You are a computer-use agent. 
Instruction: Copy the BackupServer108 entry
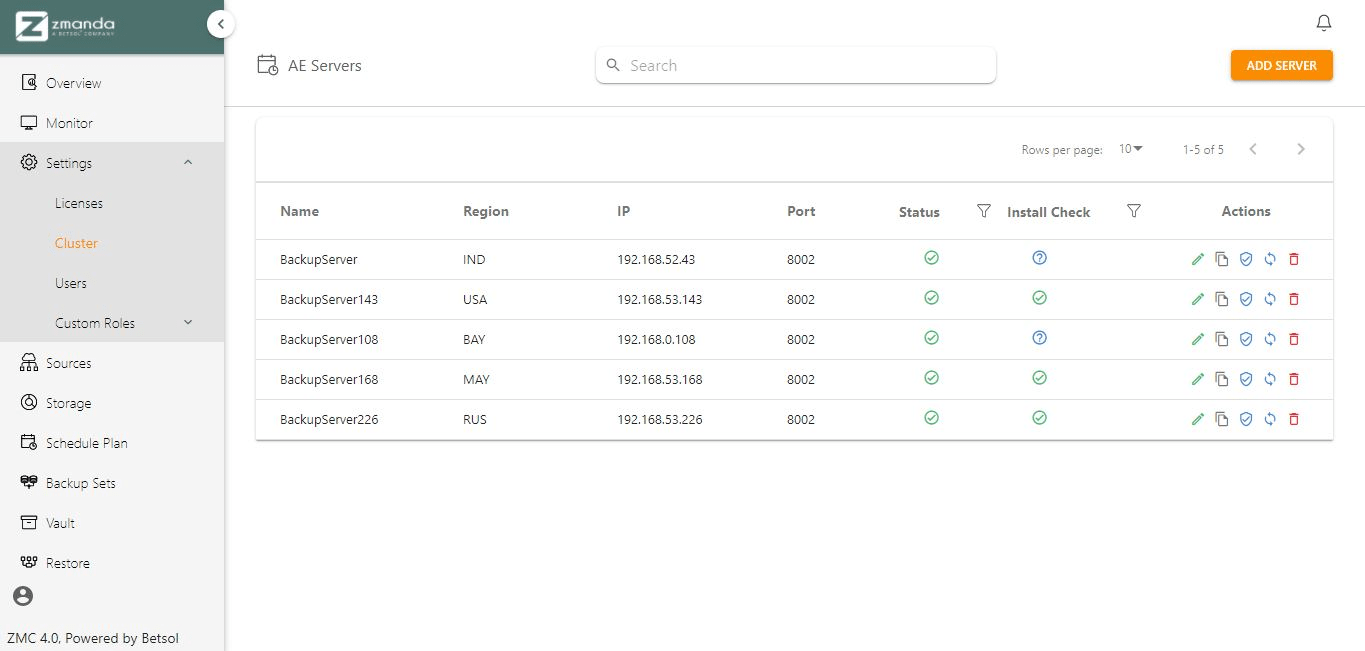click(1222, 339)
